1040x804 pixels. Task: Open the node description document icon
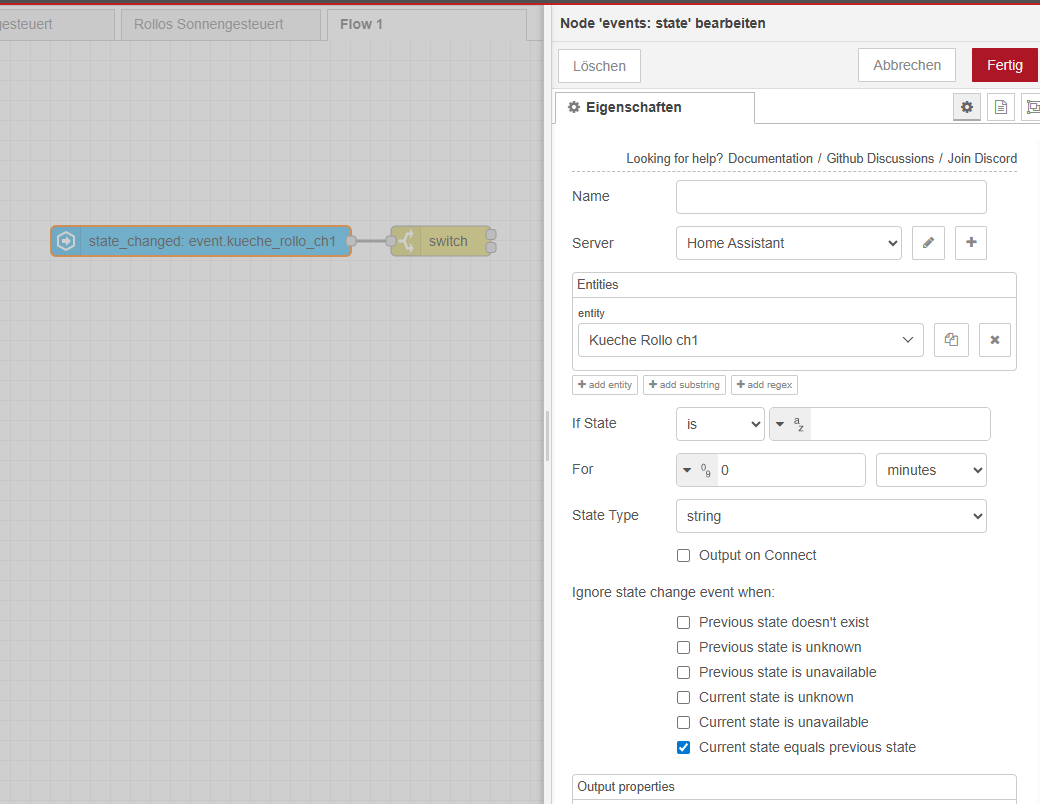(x=1001, y=107)
